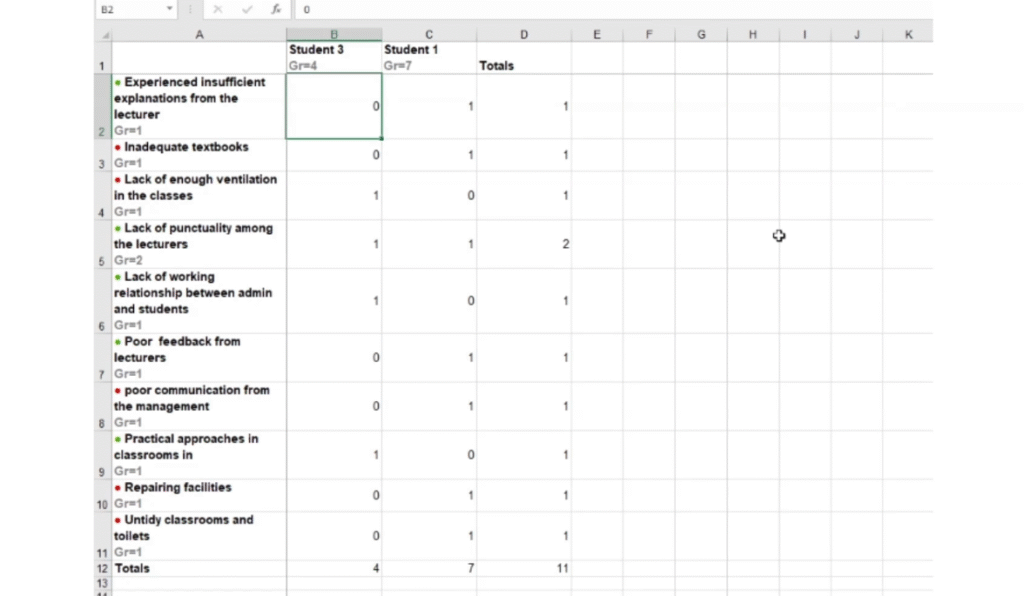Select the grand total cell showing 11
The width and height of the screenshot is (1024, 596).
(523, 568)
